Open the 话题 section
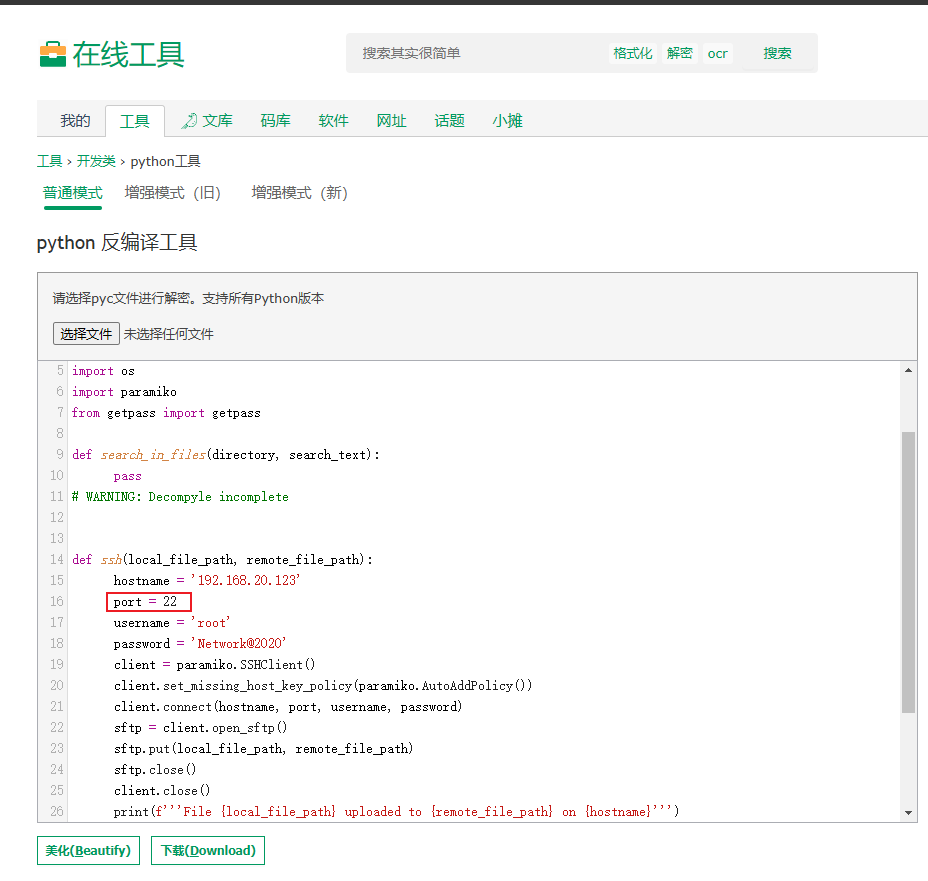The height and width of the screenshot is (881, 928). click(x=449, y=120)
